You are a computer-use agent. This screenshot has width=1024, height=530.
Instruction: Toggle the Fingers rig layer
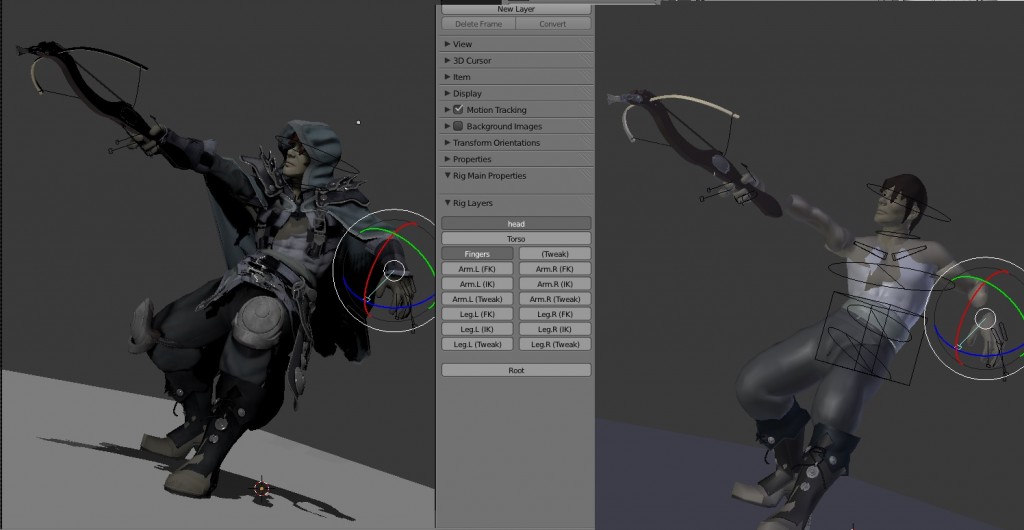click(x=477, y=254)
